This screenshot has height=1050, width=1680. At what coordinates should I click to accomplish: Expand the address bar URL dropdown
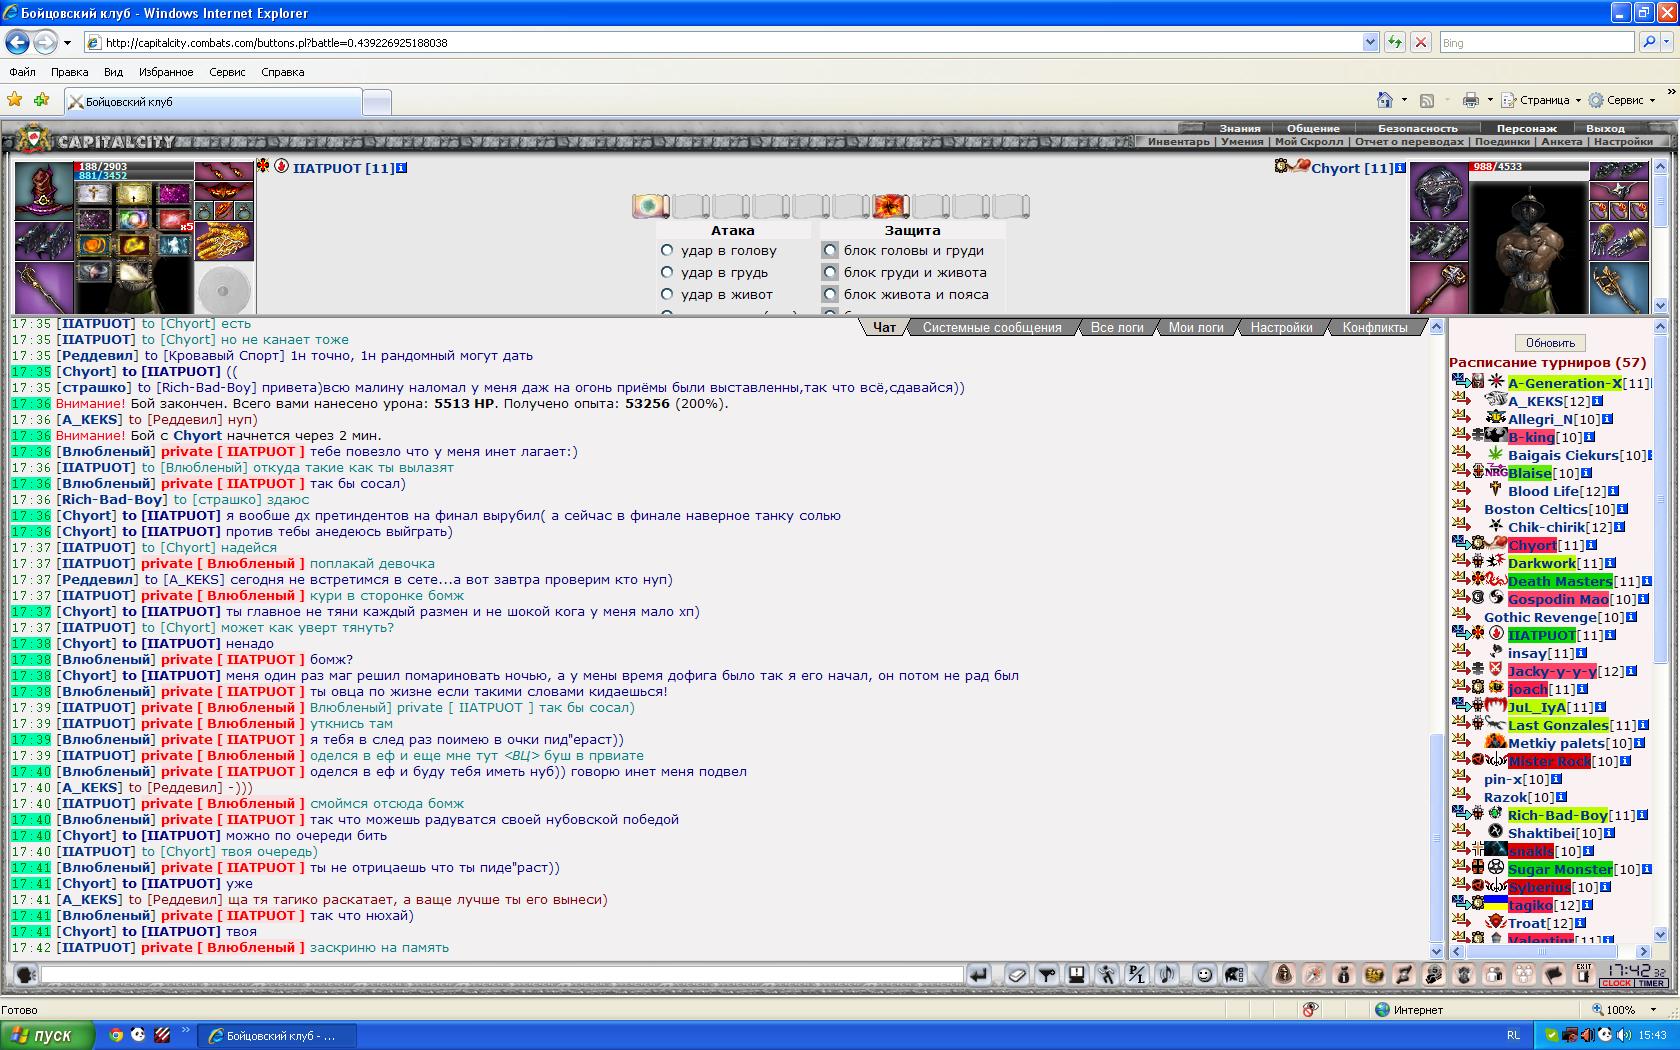point(1370,42)
